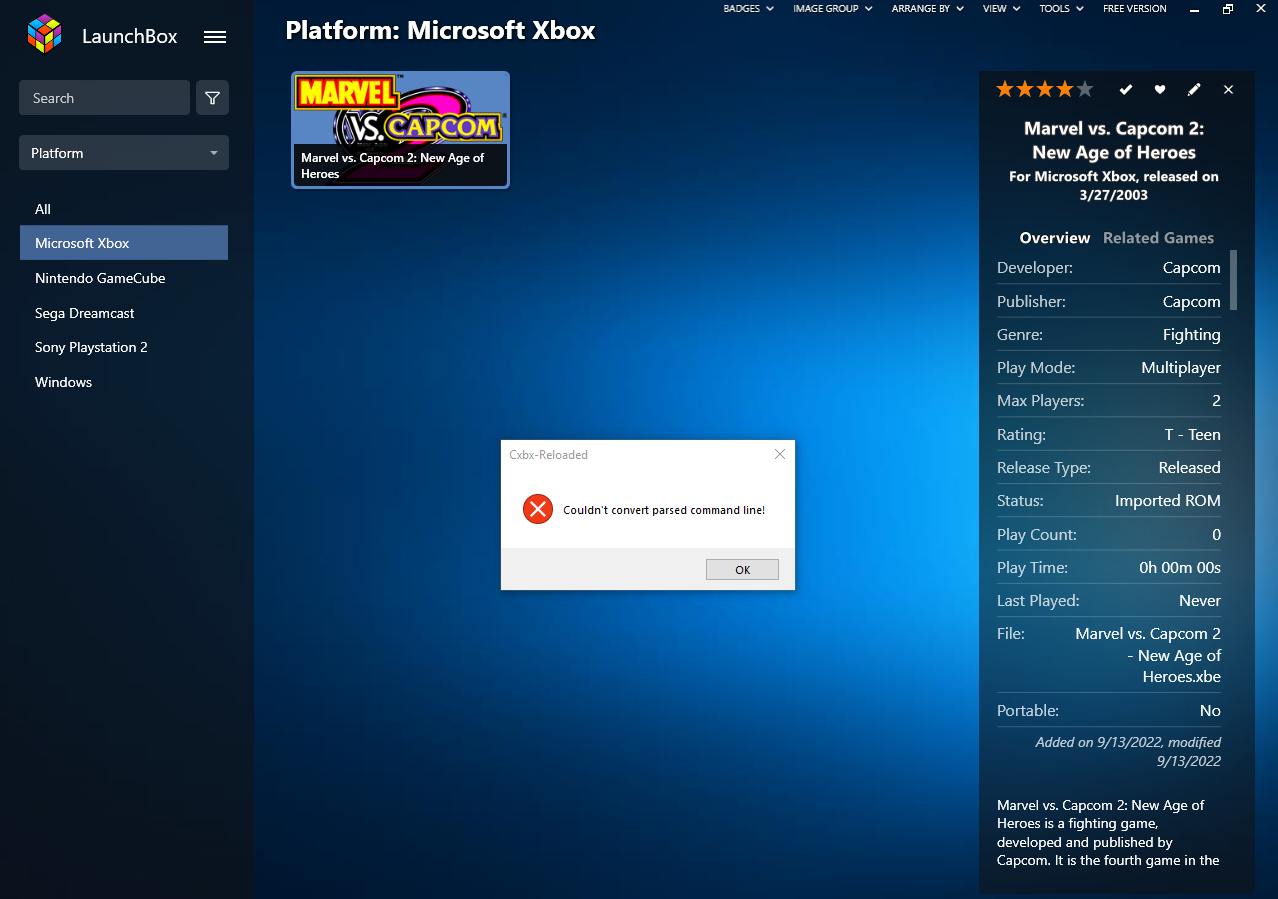Open the Badges dropdown menu
Viewport: 1278px width, 899px height.
(x=749, y=9)
